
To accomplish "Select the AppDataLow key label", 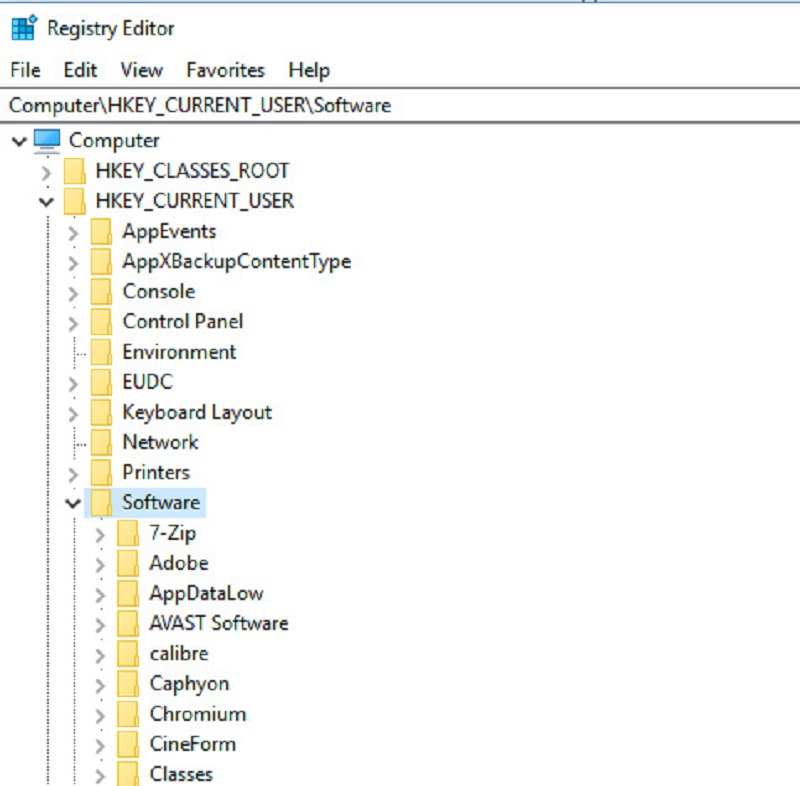I will 206,594.
